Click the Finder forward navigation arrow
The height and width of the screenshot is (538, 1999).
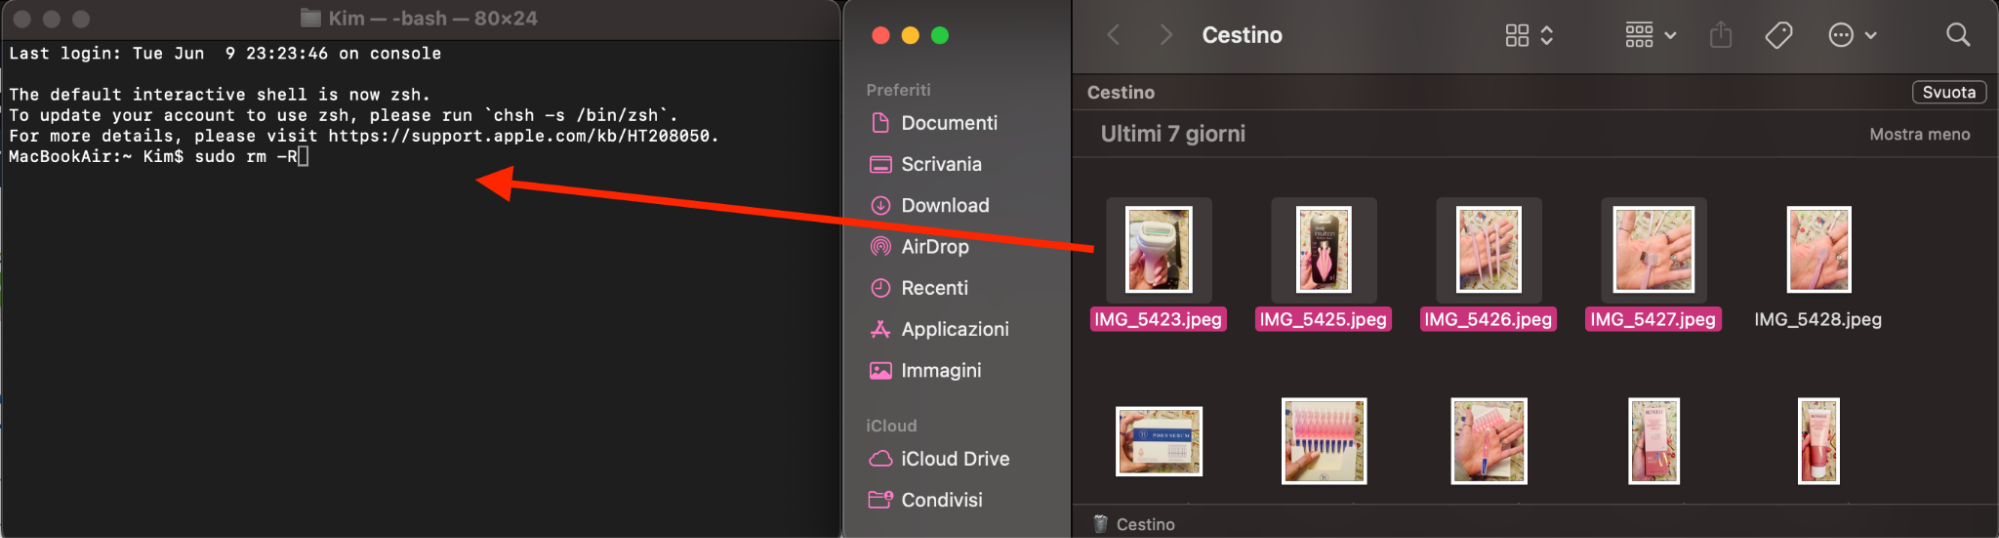(1166, 35)
